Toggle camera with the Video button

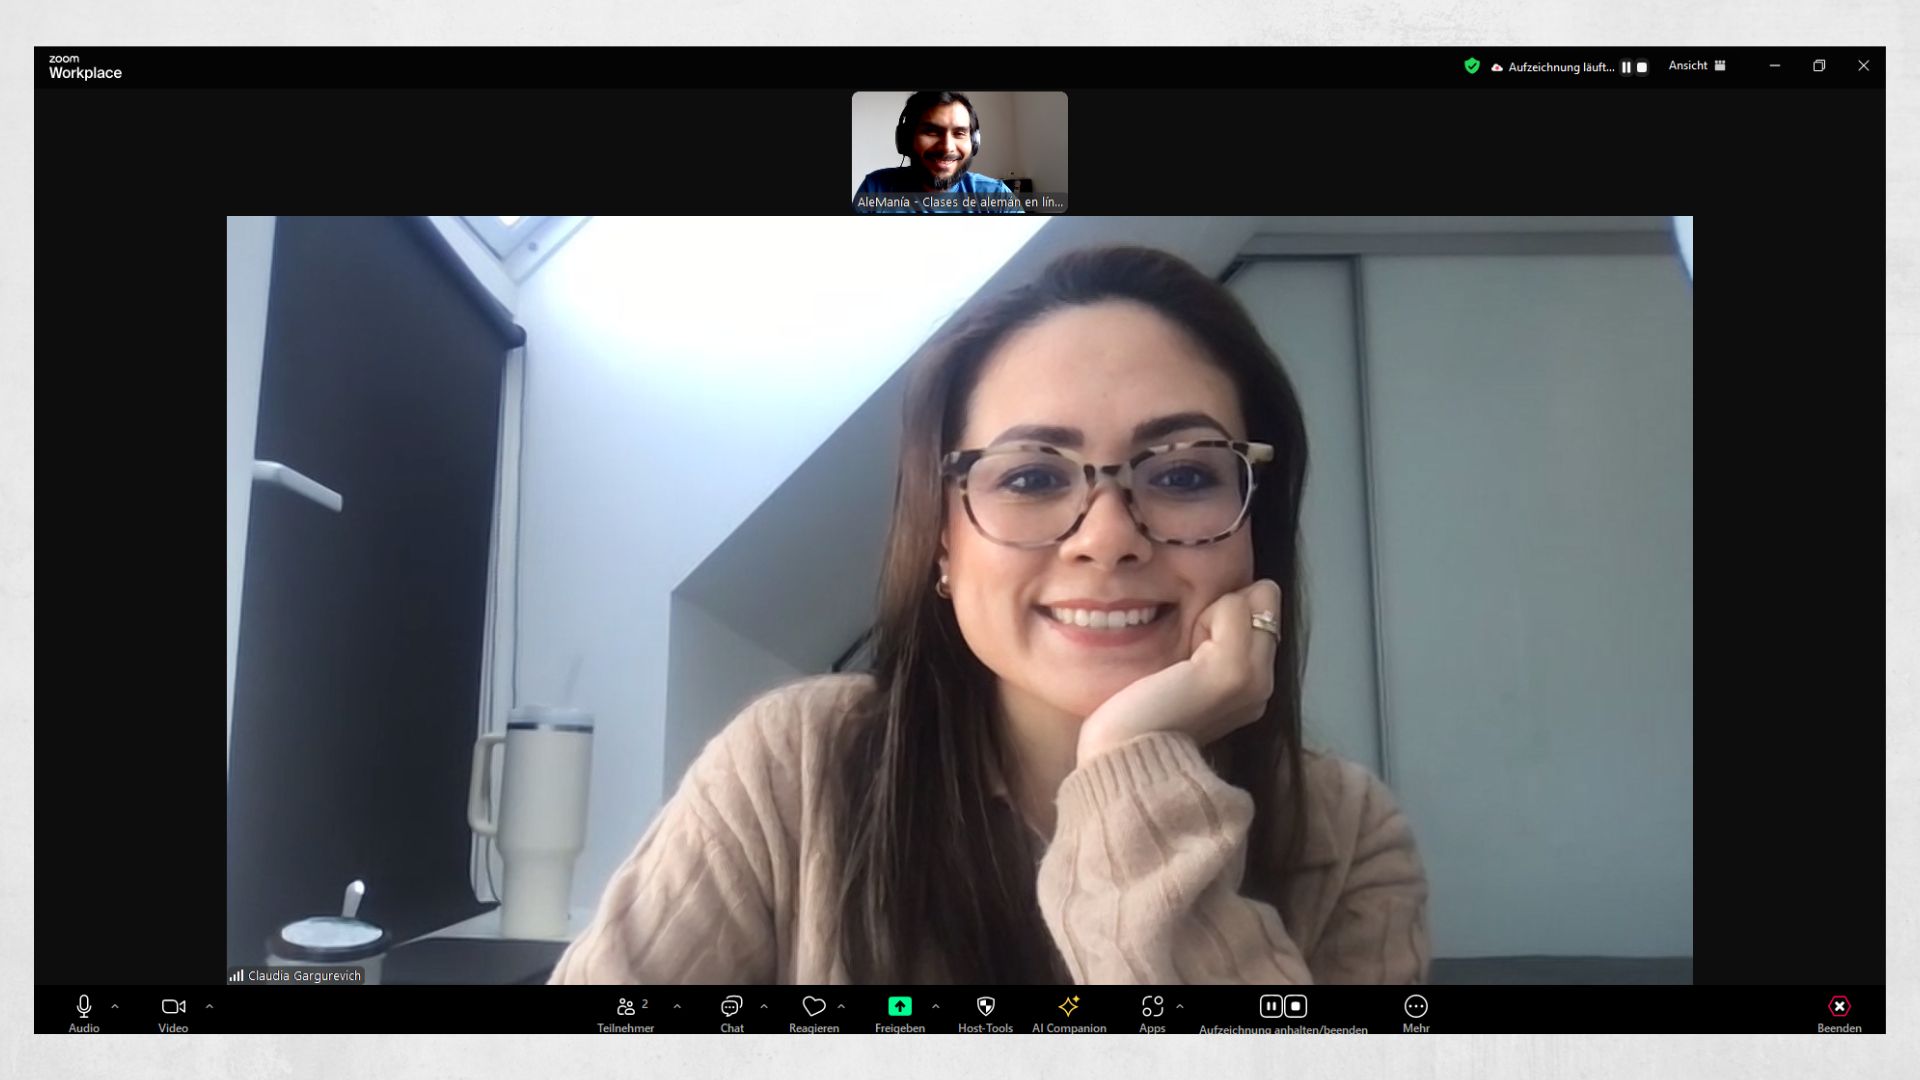point(173,1007)
